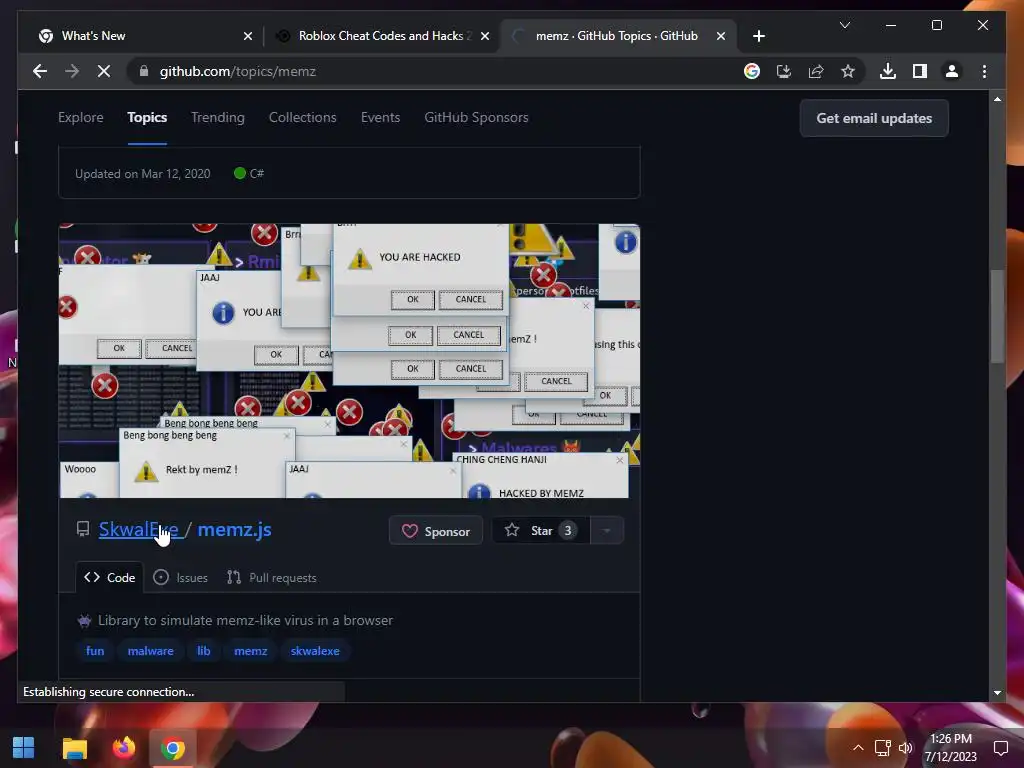Toggle the Chrome side panel icon
The height and width of the screenshot is (768, 1024).
pos(920,71)
